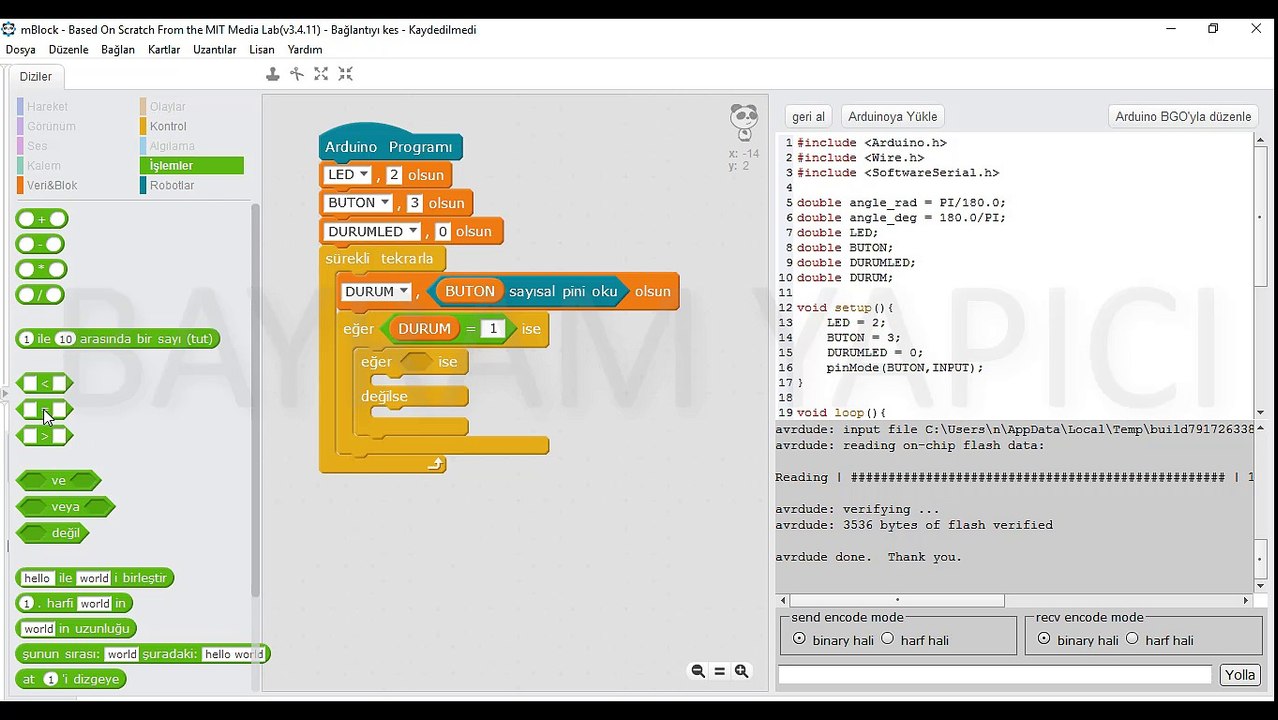
Task: Pick the subtraction operator block
Action: [40, 244]
